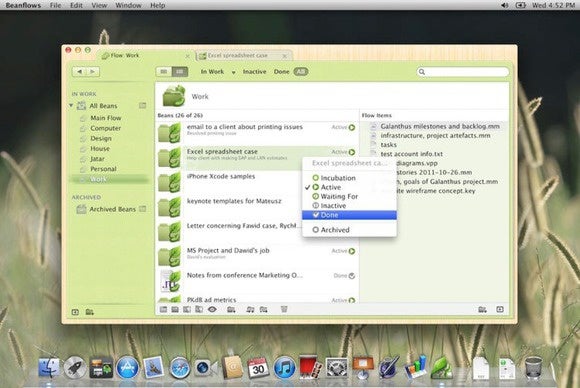
Task: Click the Active status icon for MS Project and Dawid's job
Action: click(x=352, y=251)
